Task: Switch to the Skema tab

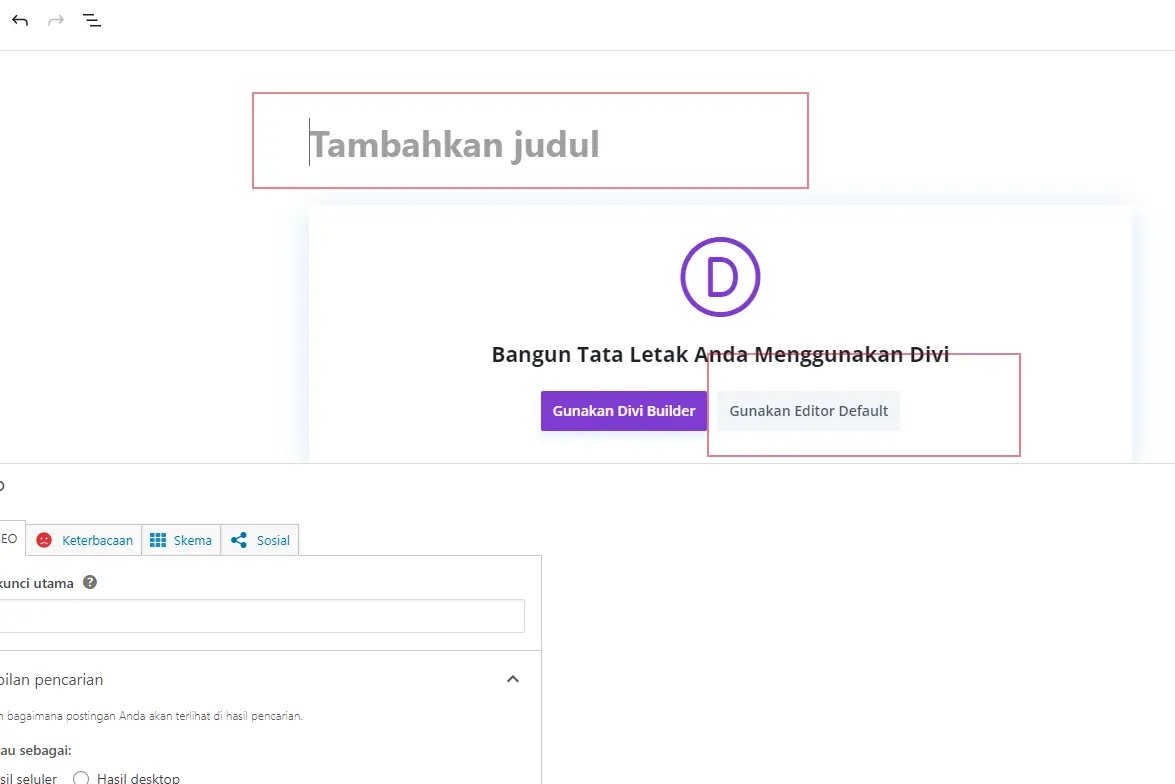Action: click(181, 540)
